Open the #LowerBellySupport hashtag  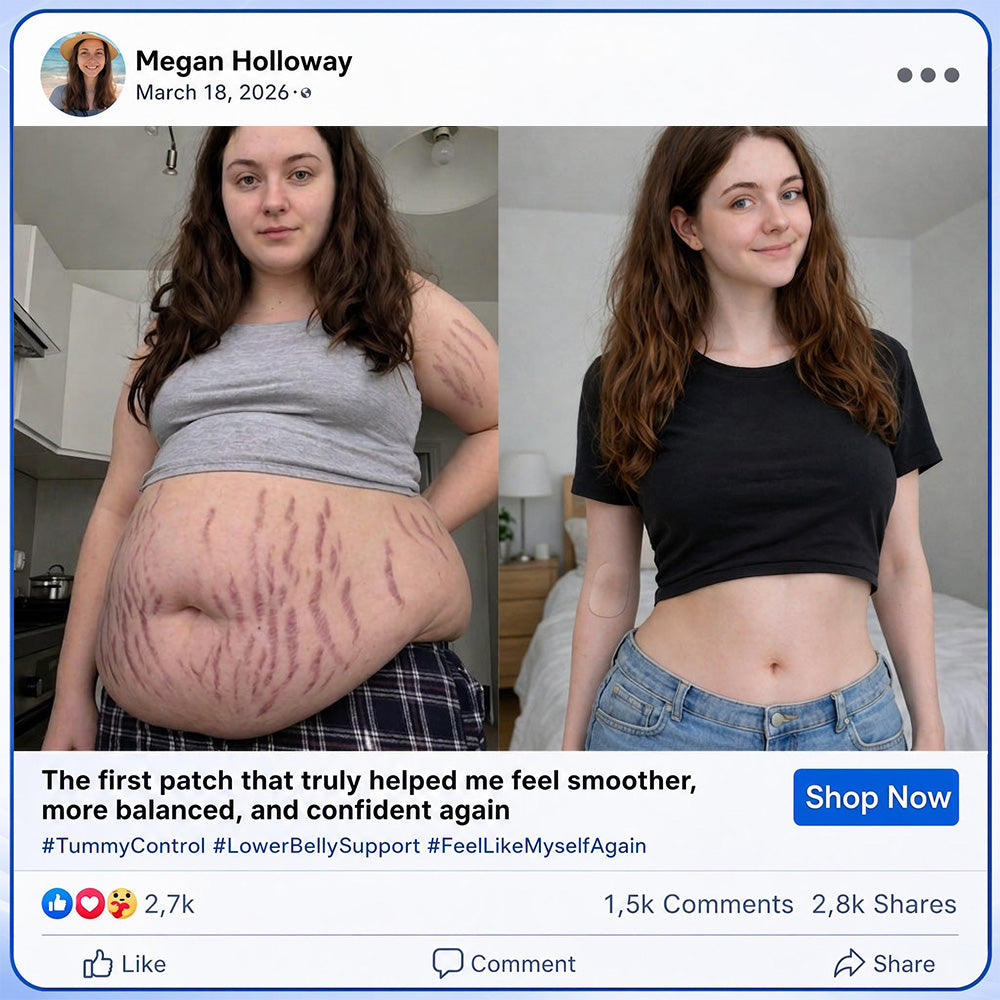tap(316, 846)
